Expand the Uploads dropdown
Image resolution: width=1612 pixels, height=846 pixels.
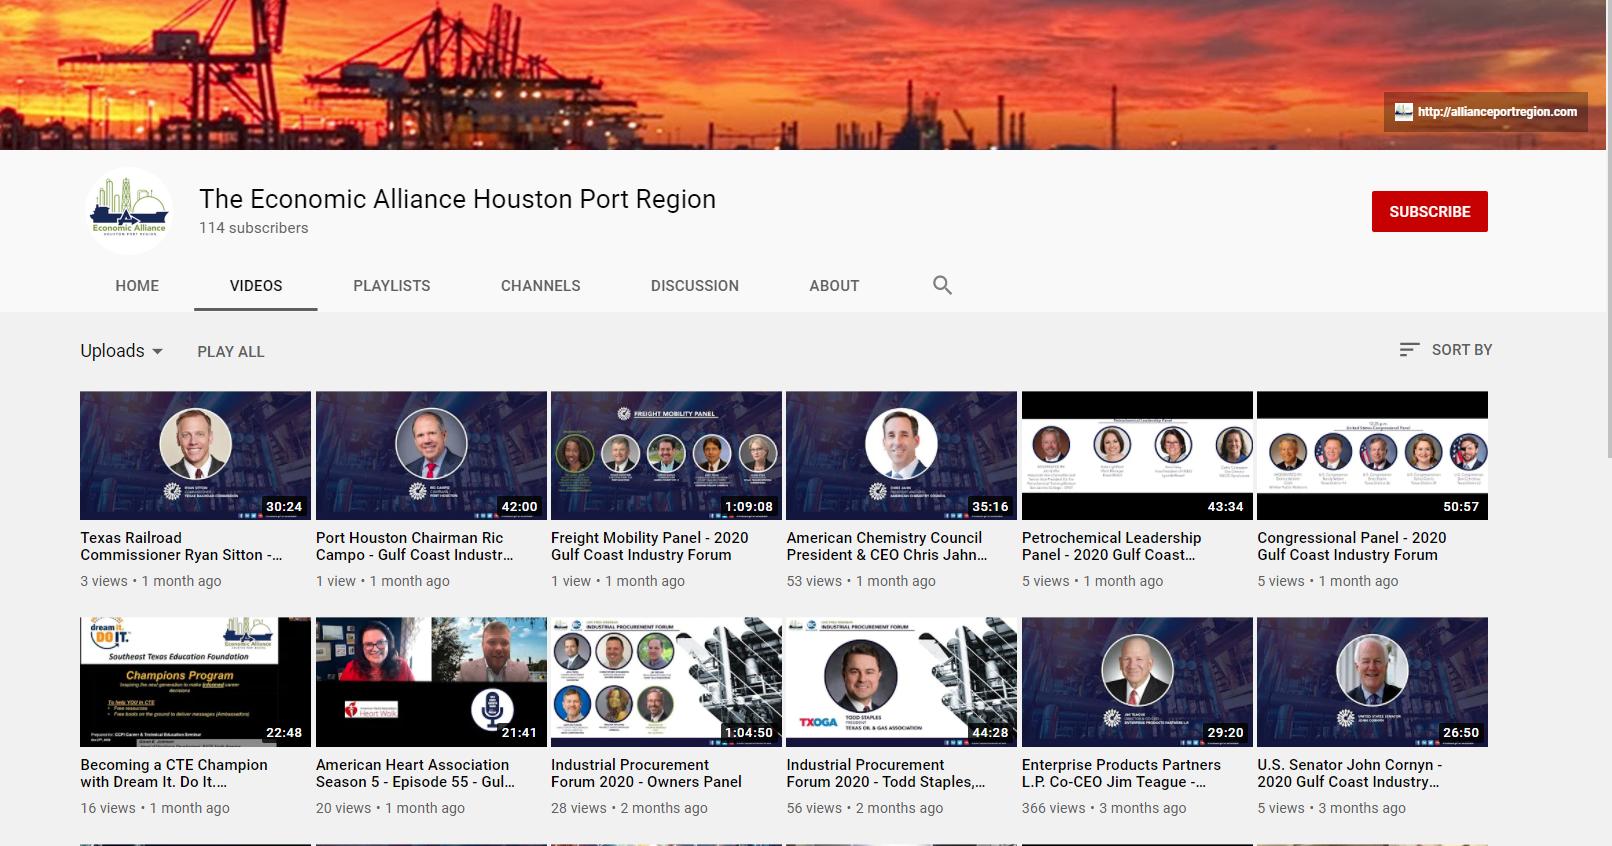pos(122,351)
